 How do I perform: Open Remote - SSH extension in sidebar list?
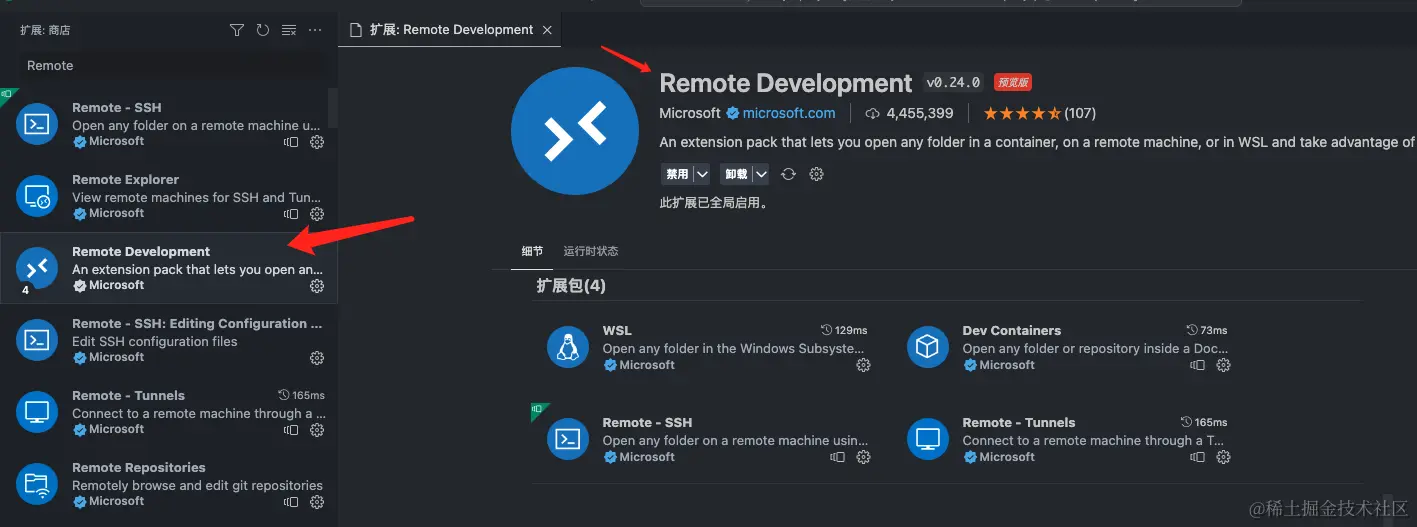pyautogui.click(x=168, y=124)
